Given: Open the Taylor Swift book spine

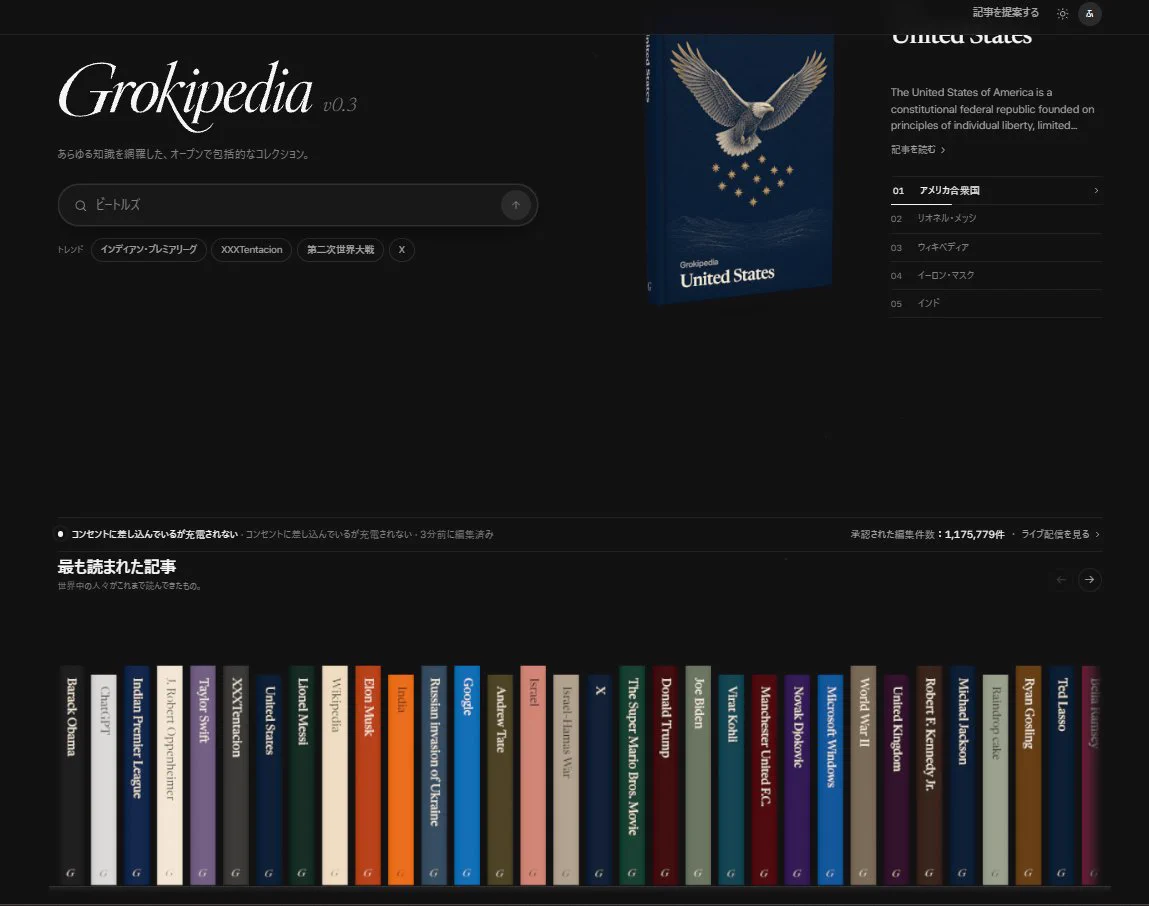Looking at the screenshot, I should (x=203, y=775).
